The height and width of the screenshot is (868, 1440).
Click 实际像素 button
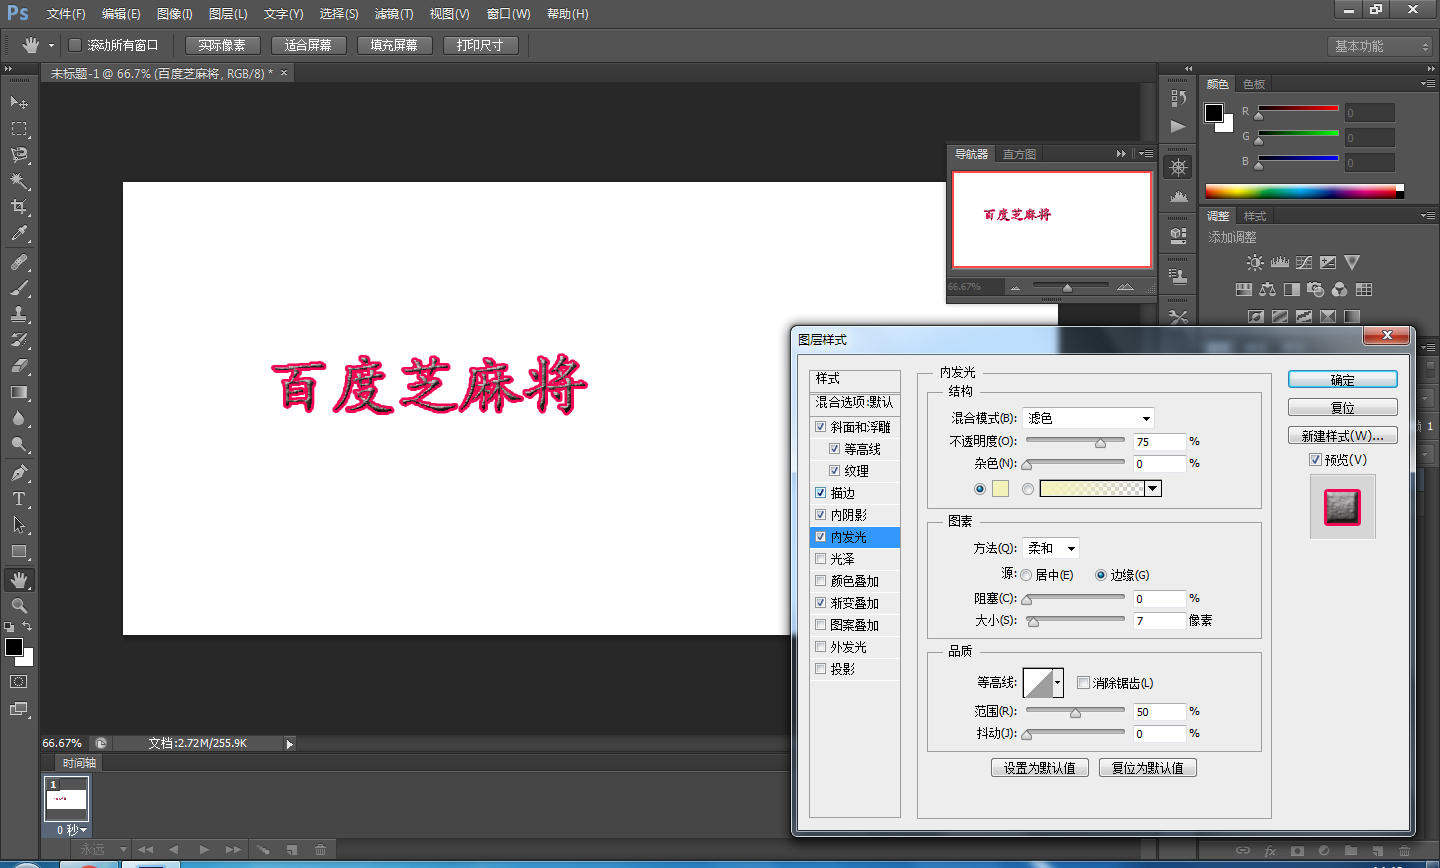pos(222,45)
